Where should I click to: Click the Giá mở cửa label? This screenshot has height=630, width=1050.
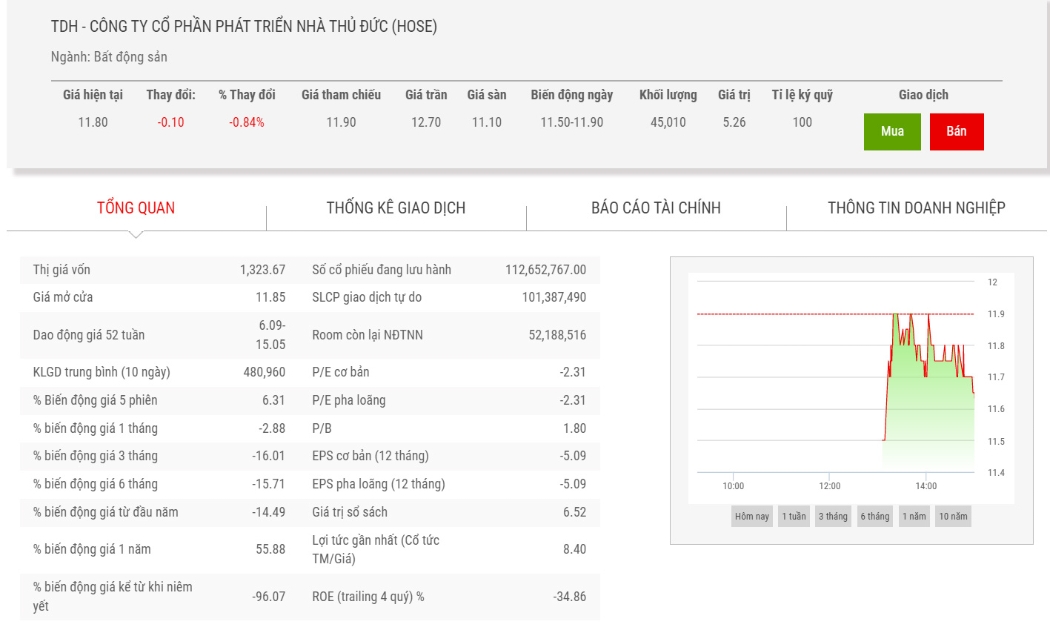coord(63,297)
